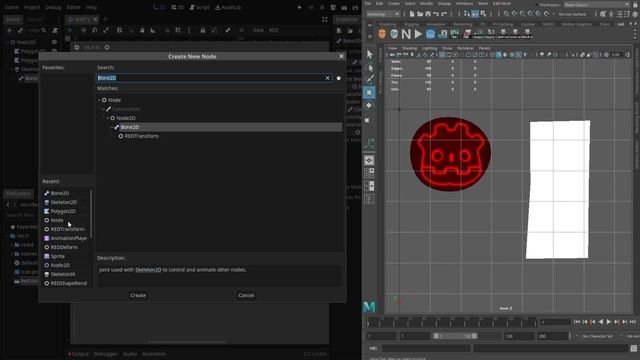This screenshot has height=360, width=640.
Task: Click the Add node plus icon in Scene dock
Action: tap(9, 30)
